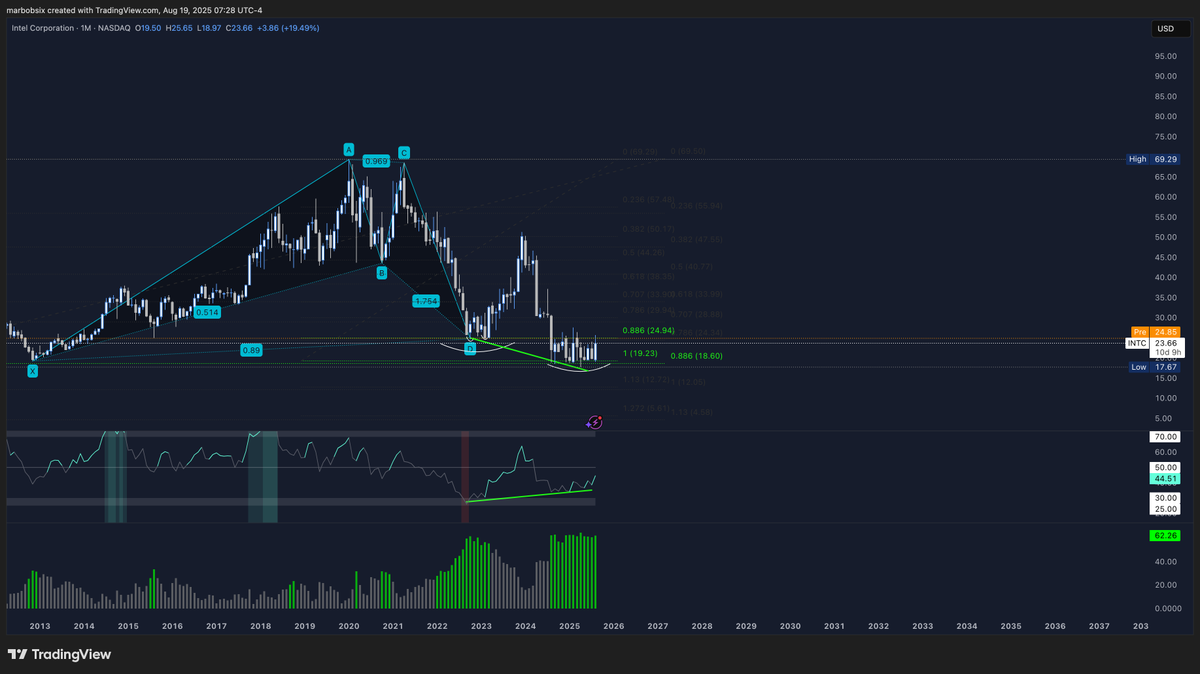Click the RSI 25.00 level label

pyautogui.click(x=1166, y=509)
